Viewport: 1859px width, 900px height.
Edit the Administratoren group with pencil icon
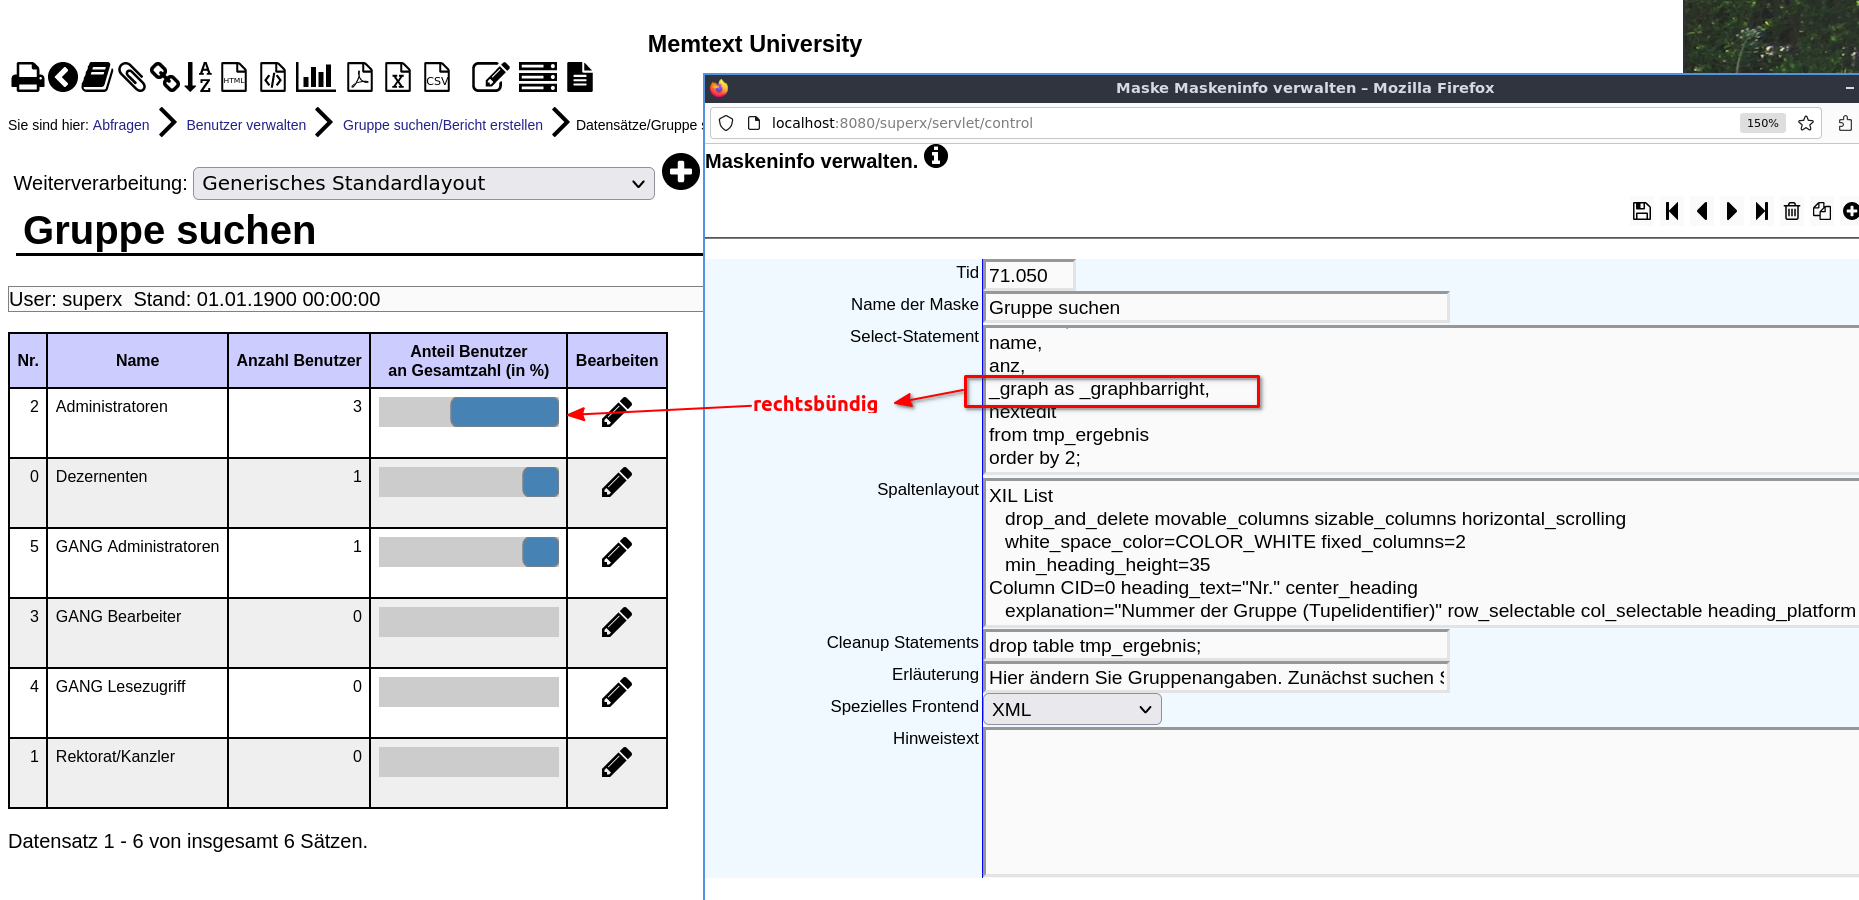(x=616, y=412)
